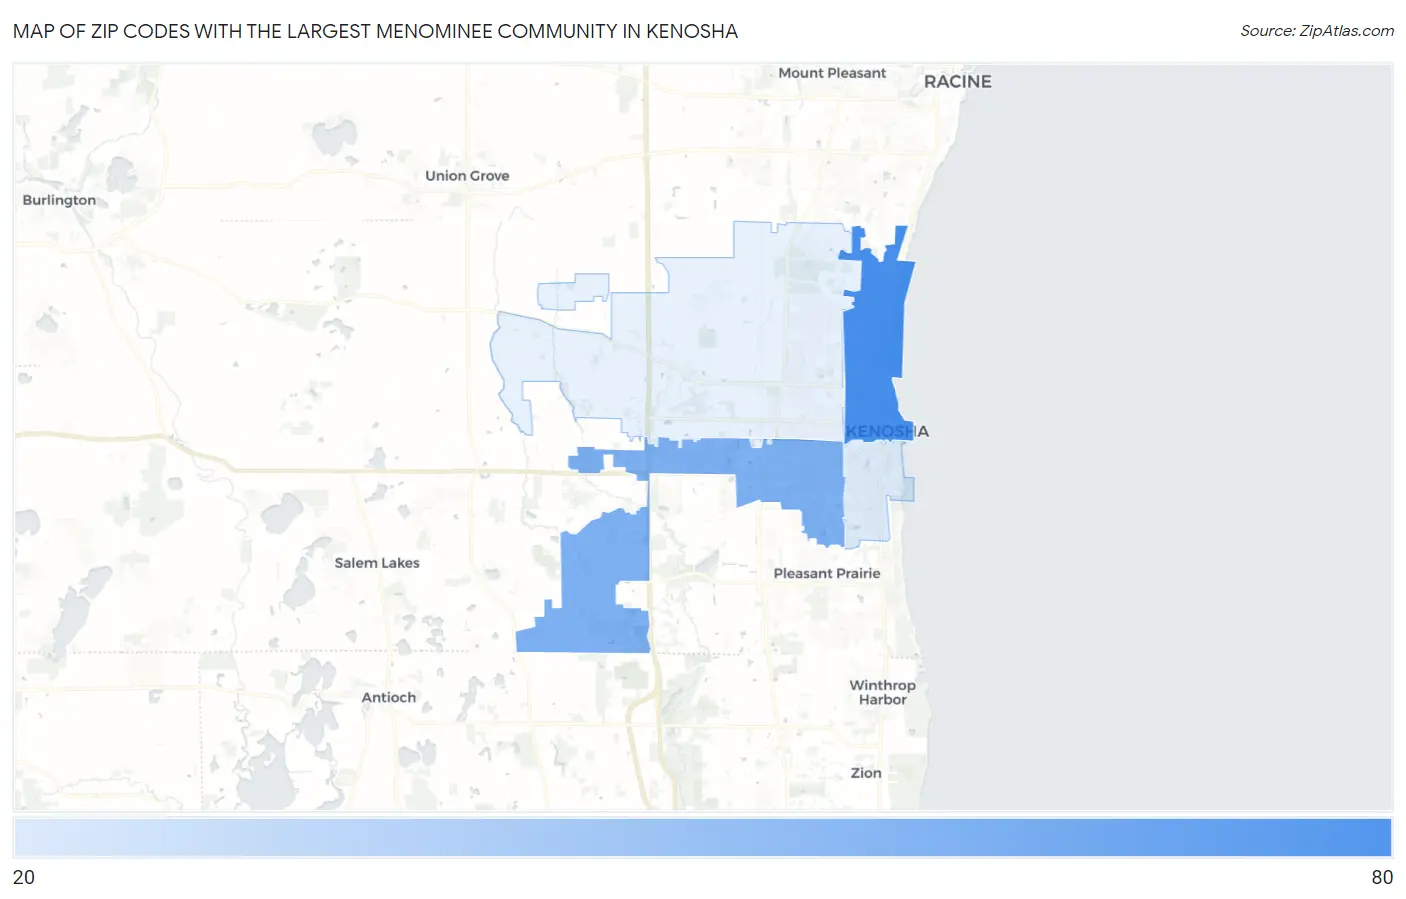
Task: Click the Union Grove map label
Action: [x=467, y=176]
